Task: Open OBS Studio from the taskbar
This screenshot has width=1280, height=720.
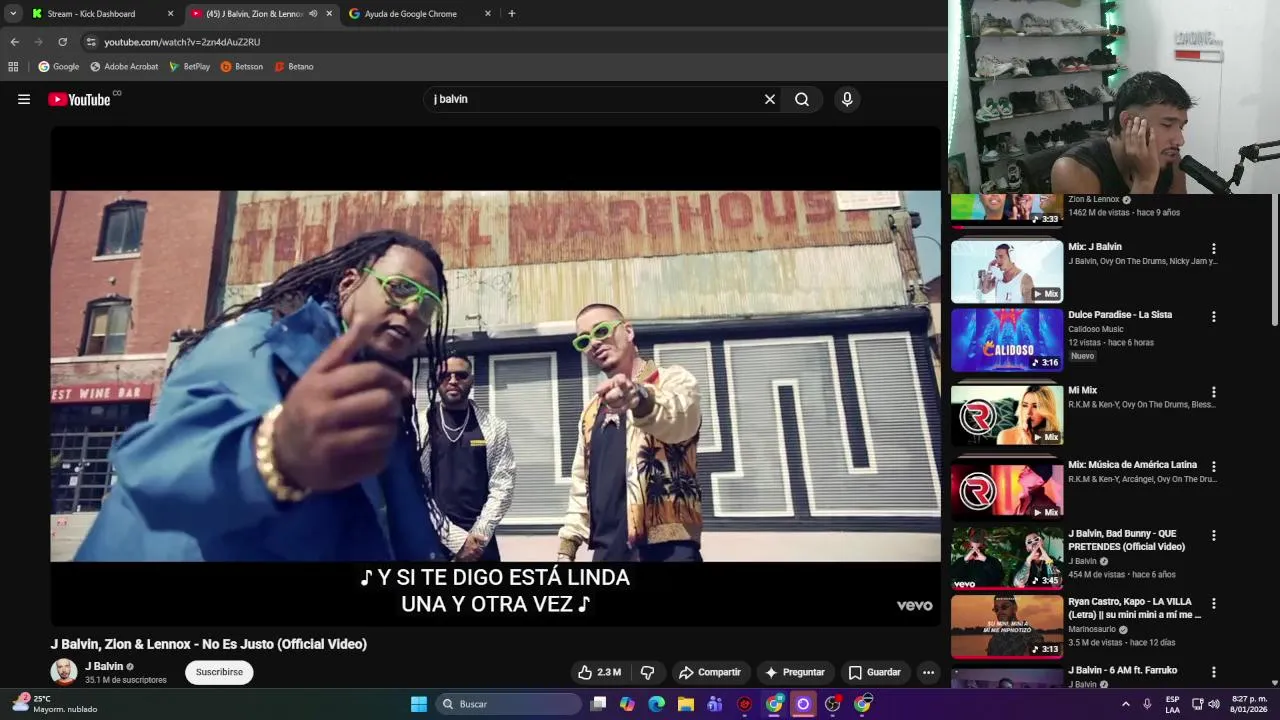Action: tap(832, 704)
